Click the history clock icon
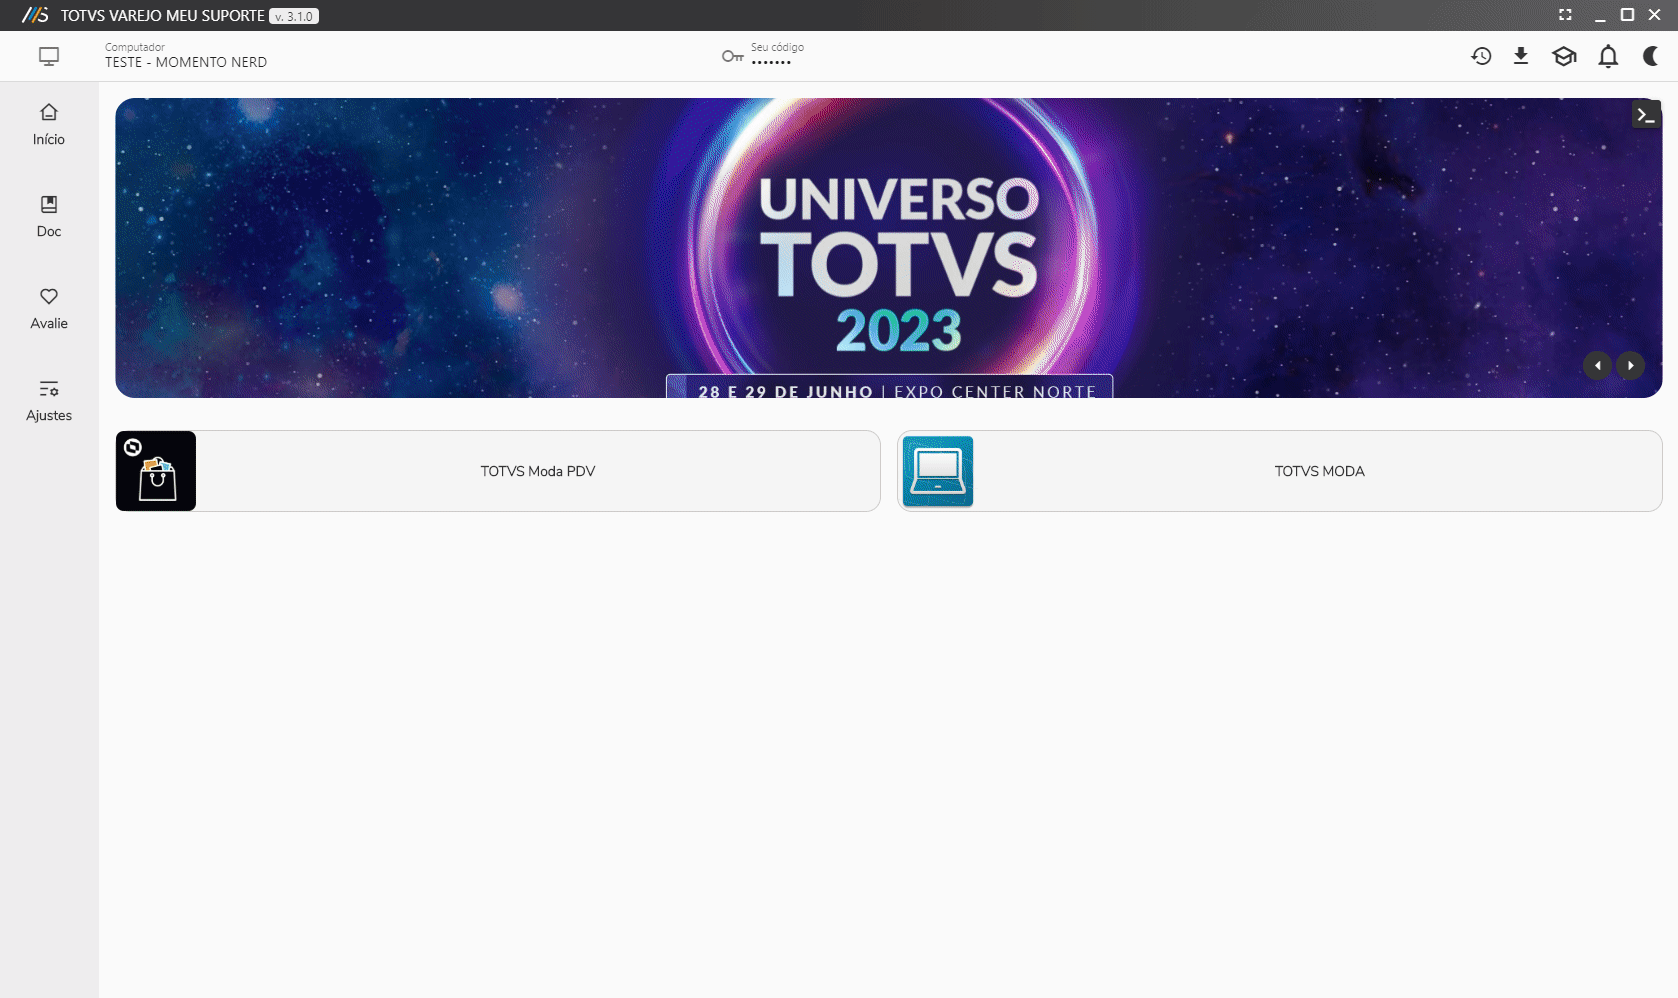The height and width of the screenshot is (998, 1678). point(1481,56)
